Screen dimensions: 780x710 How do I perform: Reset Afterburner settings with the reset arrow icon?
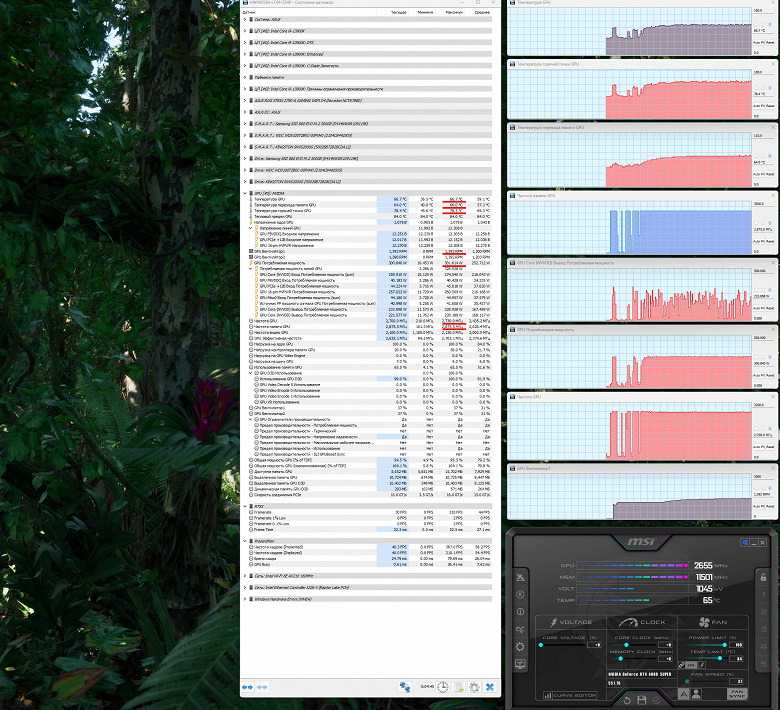click(627, 700)
